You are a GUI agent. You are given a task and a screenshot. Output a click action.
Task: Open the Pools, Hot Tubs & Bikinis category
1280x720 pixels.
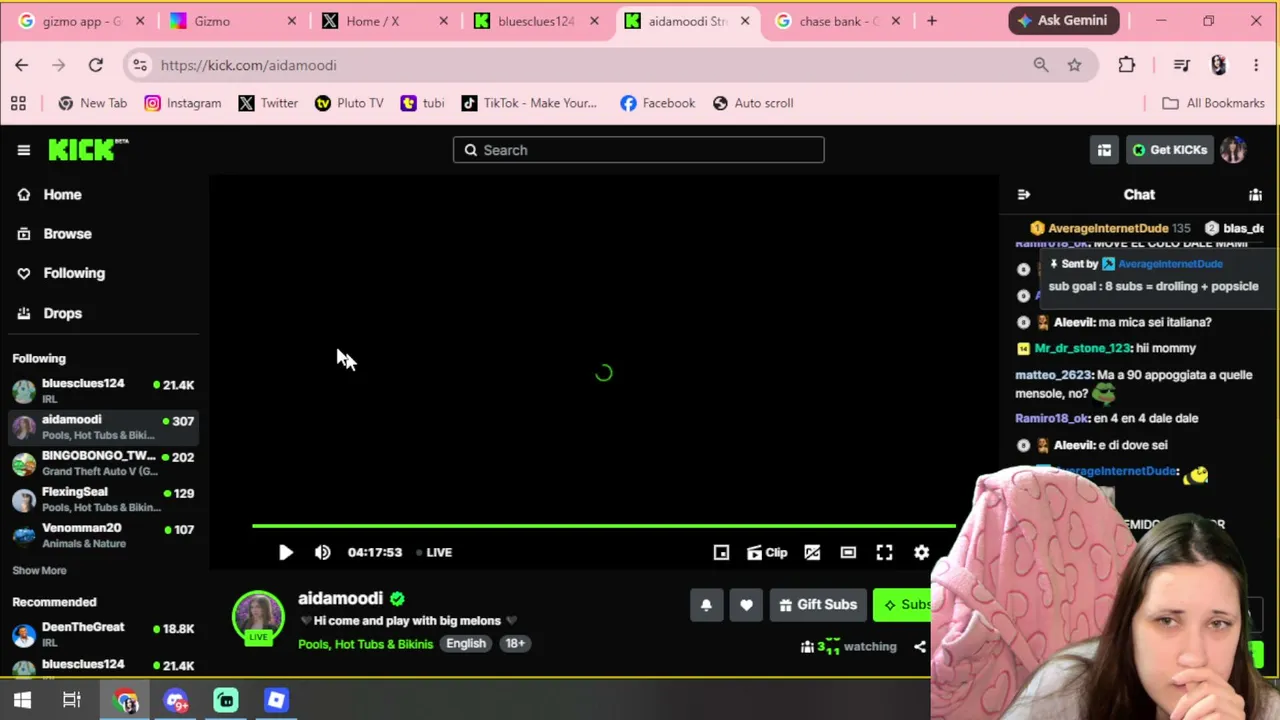[x=365, y=644]
